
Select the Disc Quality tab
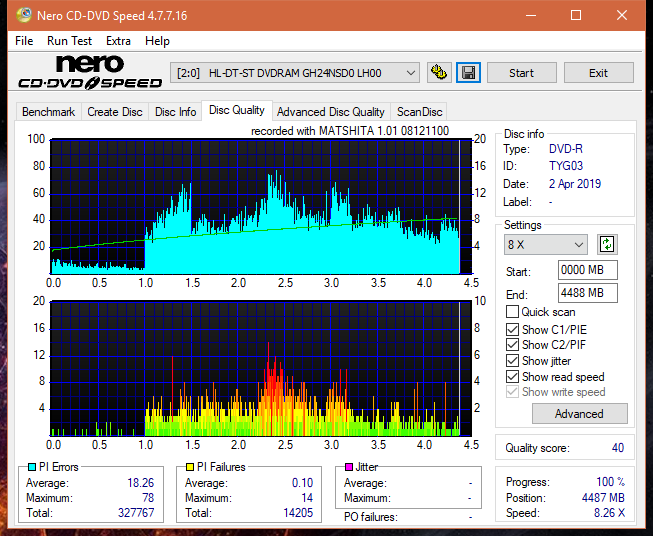[x=237, y=110]
